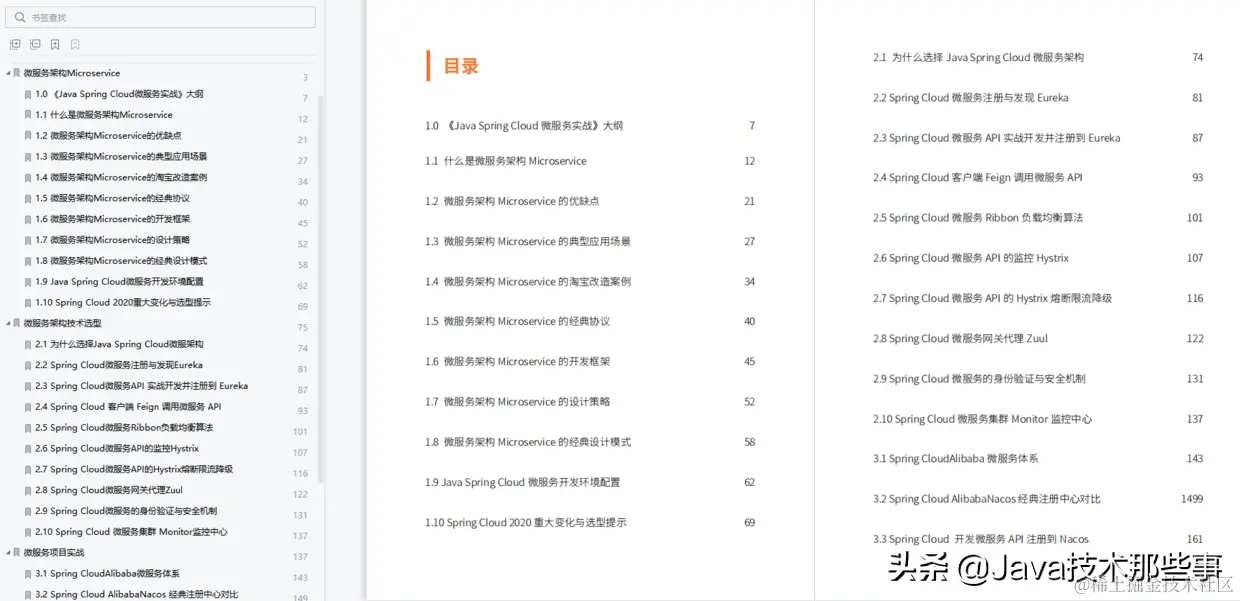Click page number 45 beside bookmark 1.6 开发框架
The width and height of the screenshot is (1240, 601).
tap(303, 223)
